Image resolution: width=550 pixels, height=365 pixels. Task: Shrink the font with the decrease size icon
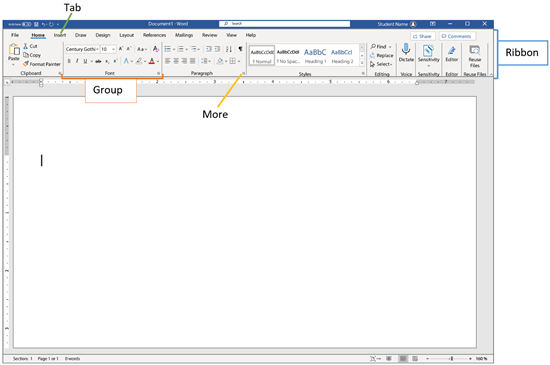pos(129,49)
